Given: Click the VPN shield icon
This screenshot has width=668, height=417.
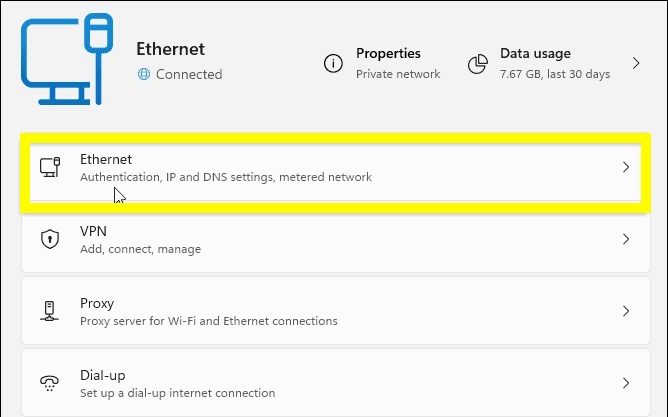Looking at the screenshot, I should (x=49, y=239).
